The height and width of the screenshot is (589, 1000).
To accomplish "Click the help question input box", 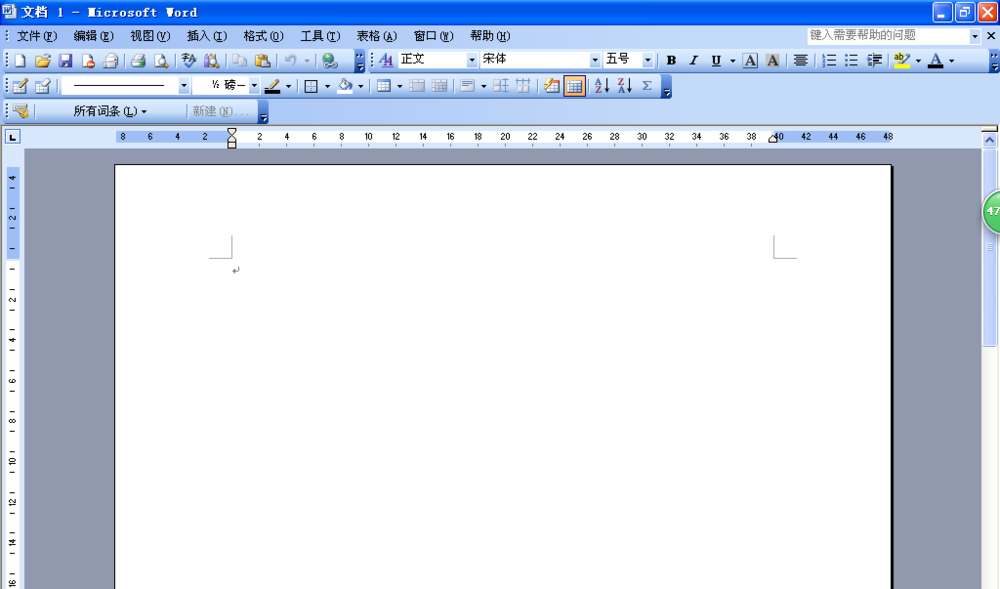I will [x=888, y=36].
